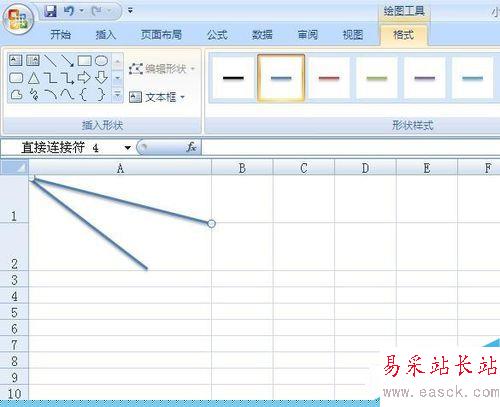The image size is (500, 407).
Task: Click the Name Box showing 直接连接符 4
Action: point(61,147)
